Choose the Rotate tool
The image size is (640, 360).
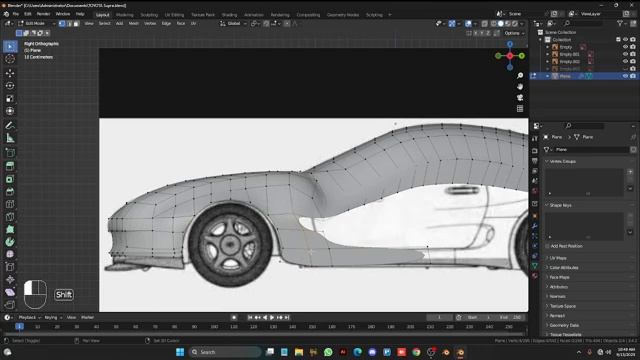[10, 86]
